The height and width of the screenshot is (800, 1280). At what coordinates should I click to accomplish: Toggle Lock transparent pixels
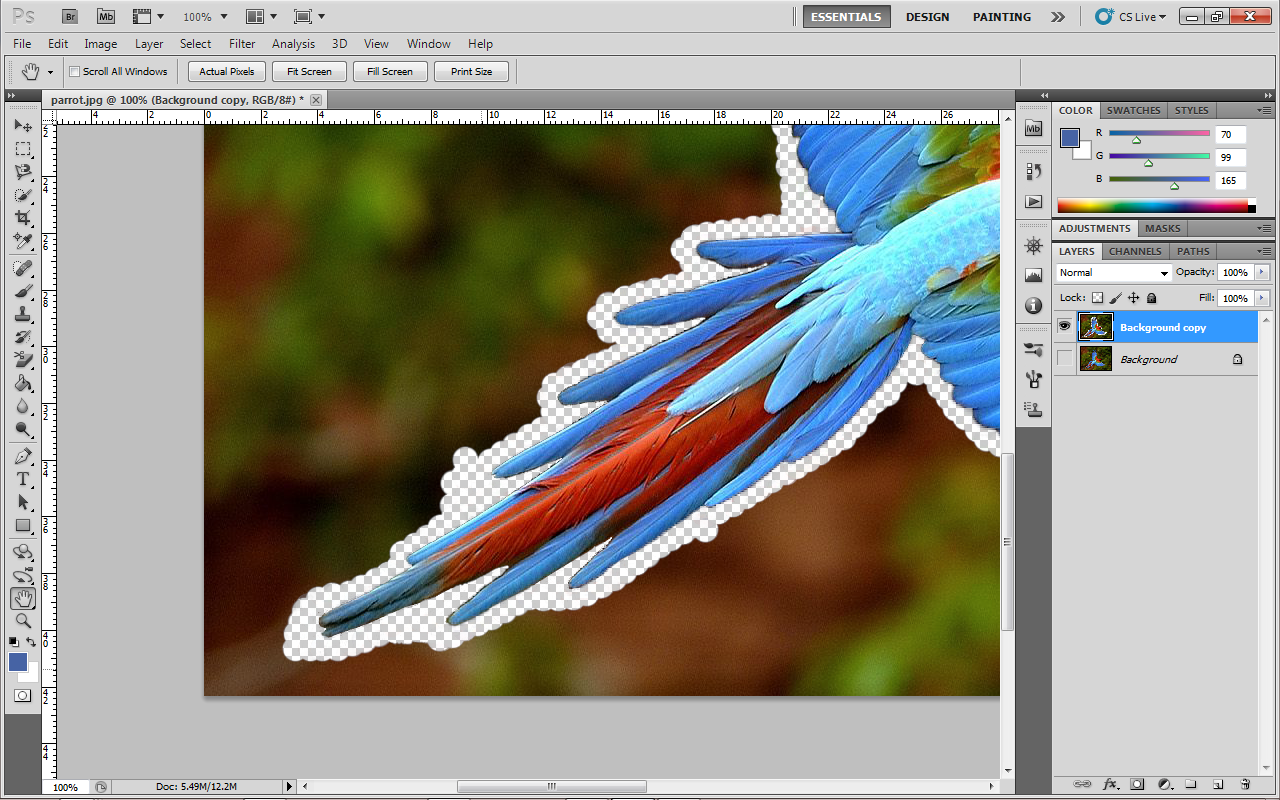pos(1097,298)
